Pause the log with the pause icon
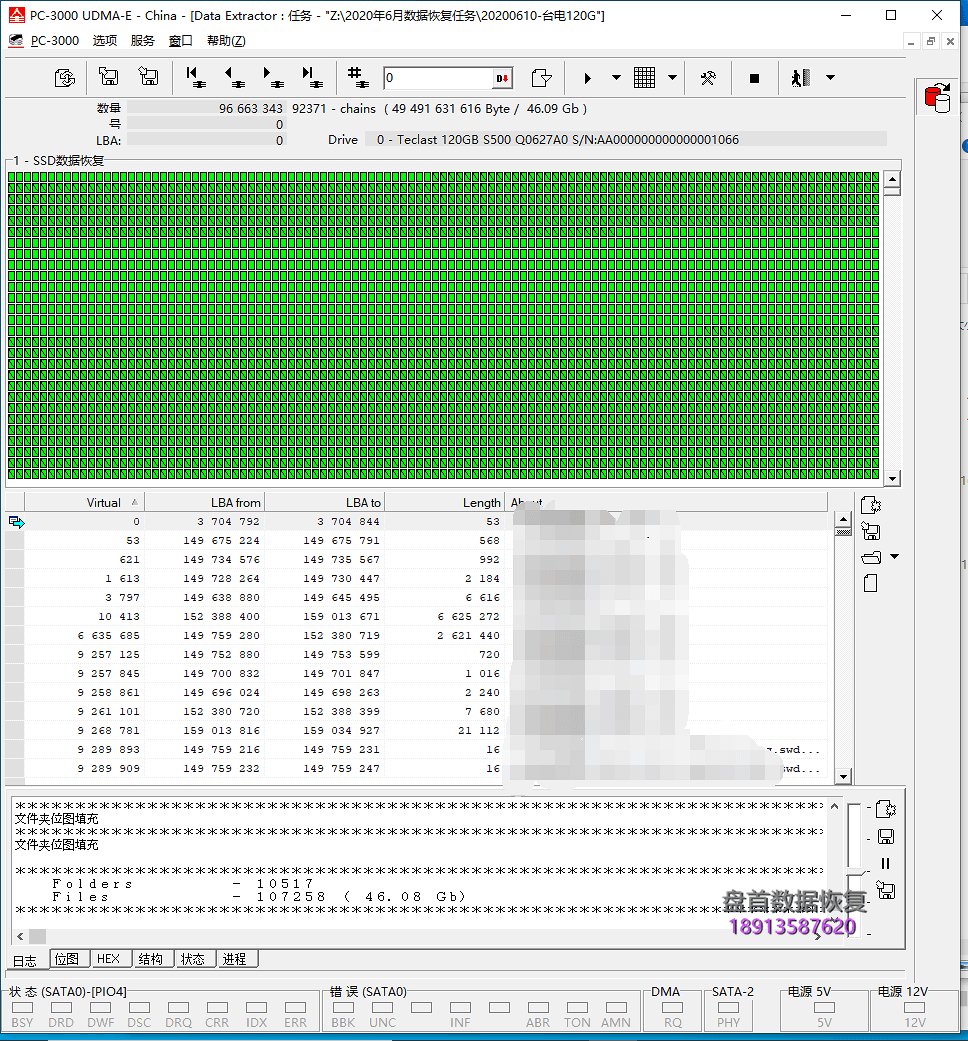968x1041 pixels. point(885,863)
